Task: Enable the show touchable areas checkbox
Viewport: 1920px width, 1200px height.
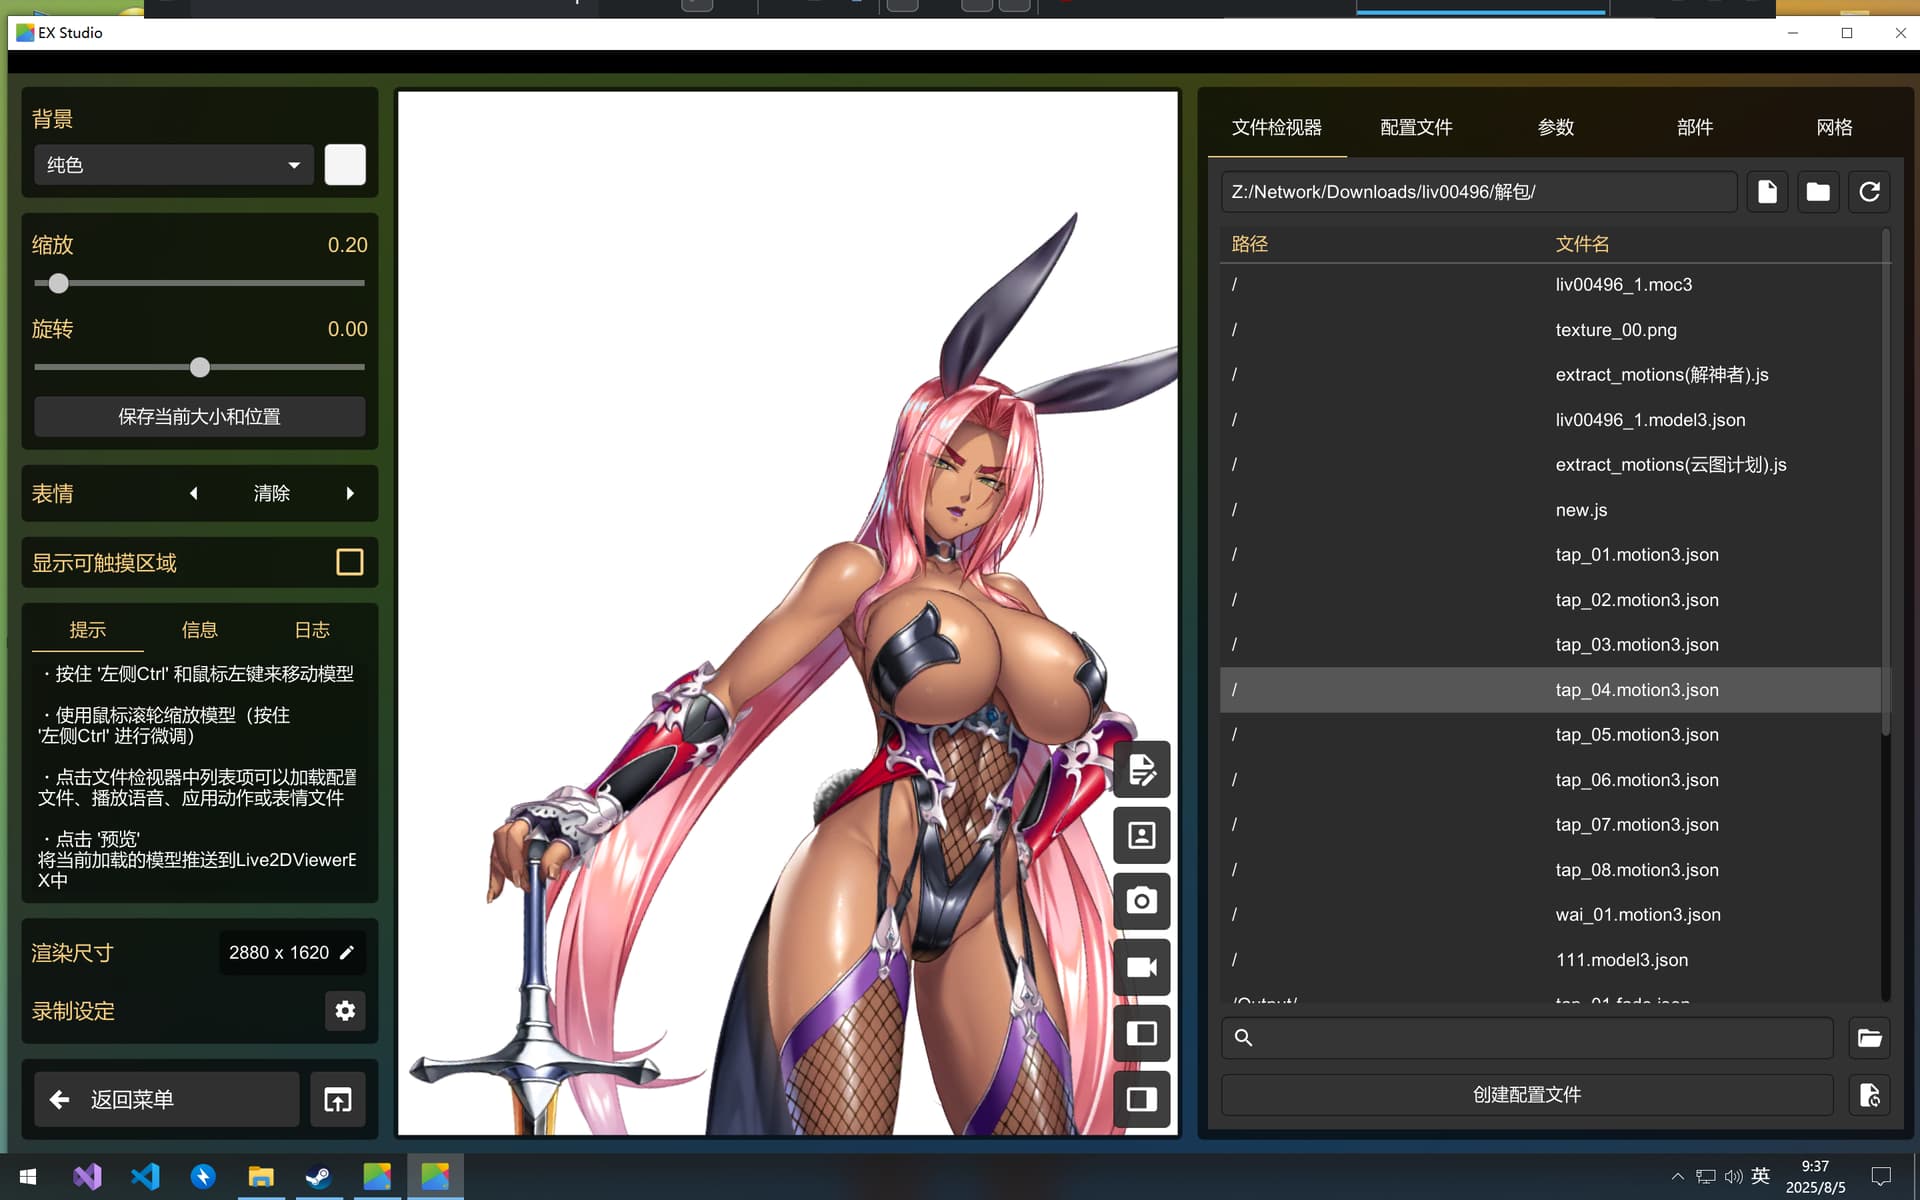Action: coord(349,562)
